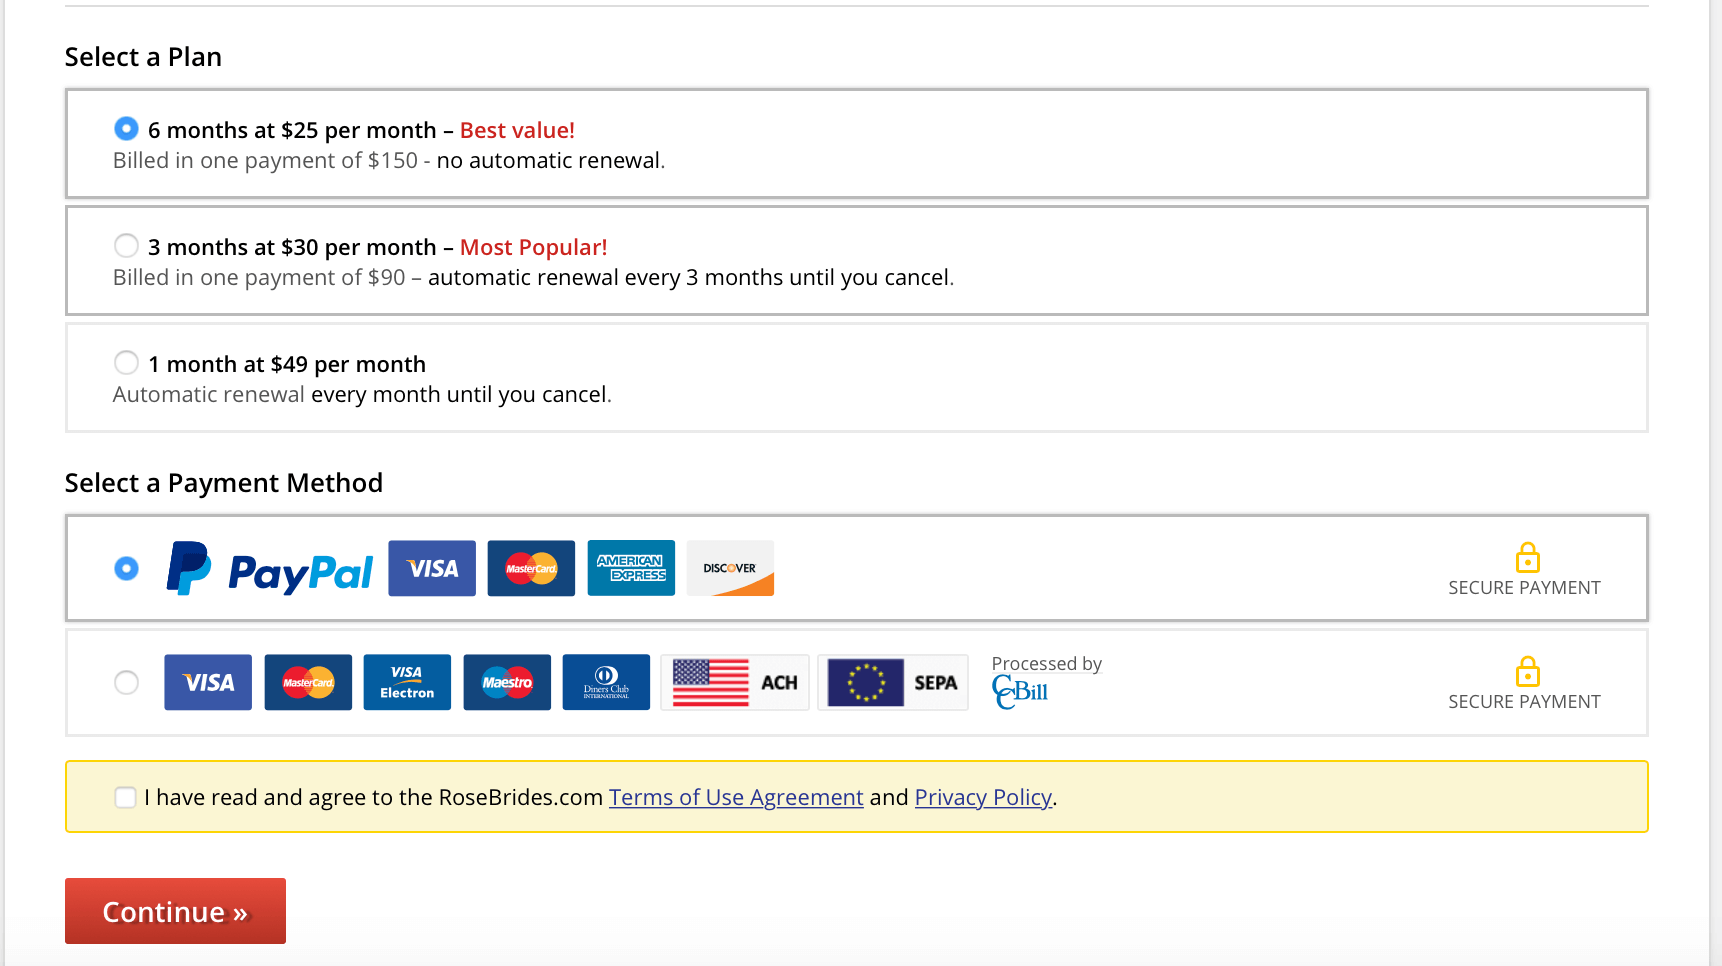Open the Terms of Use Agreement link
Screen dimensions: 1722x966
point(736,797)
